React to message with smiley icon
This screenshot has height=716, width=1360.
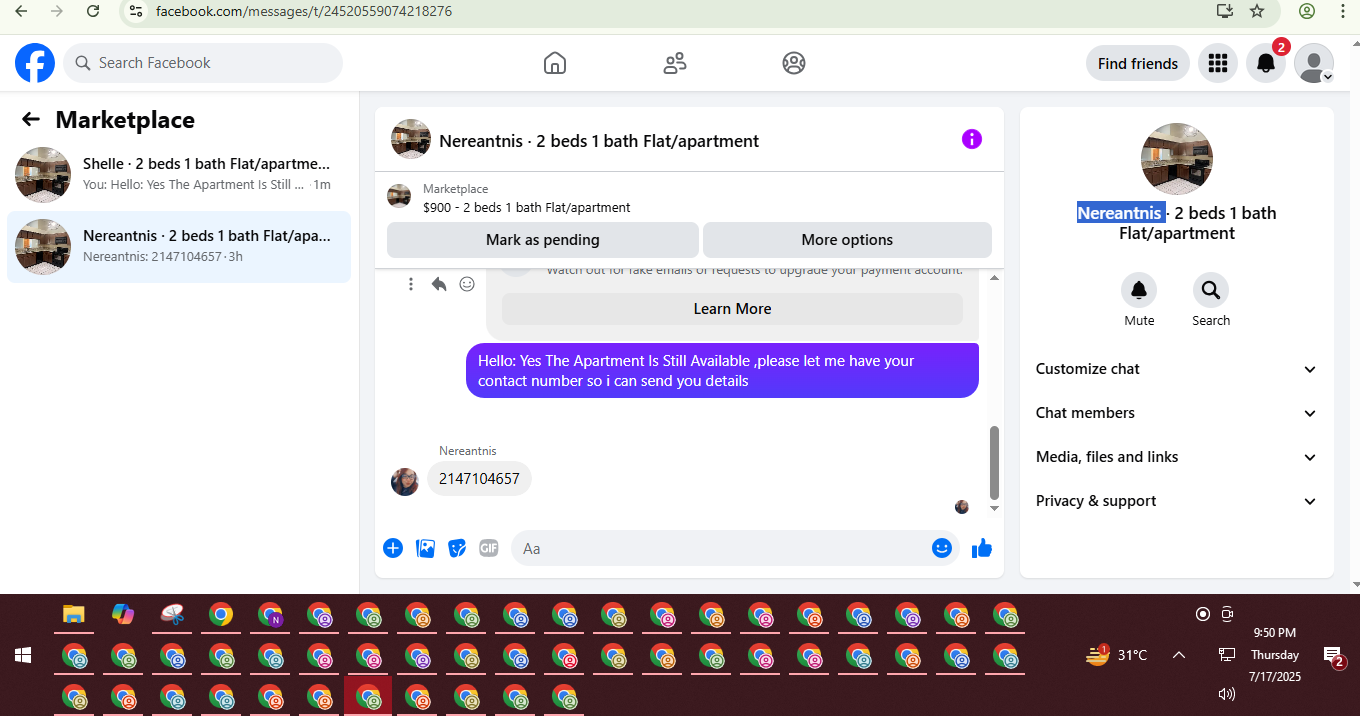click(467, 284)
